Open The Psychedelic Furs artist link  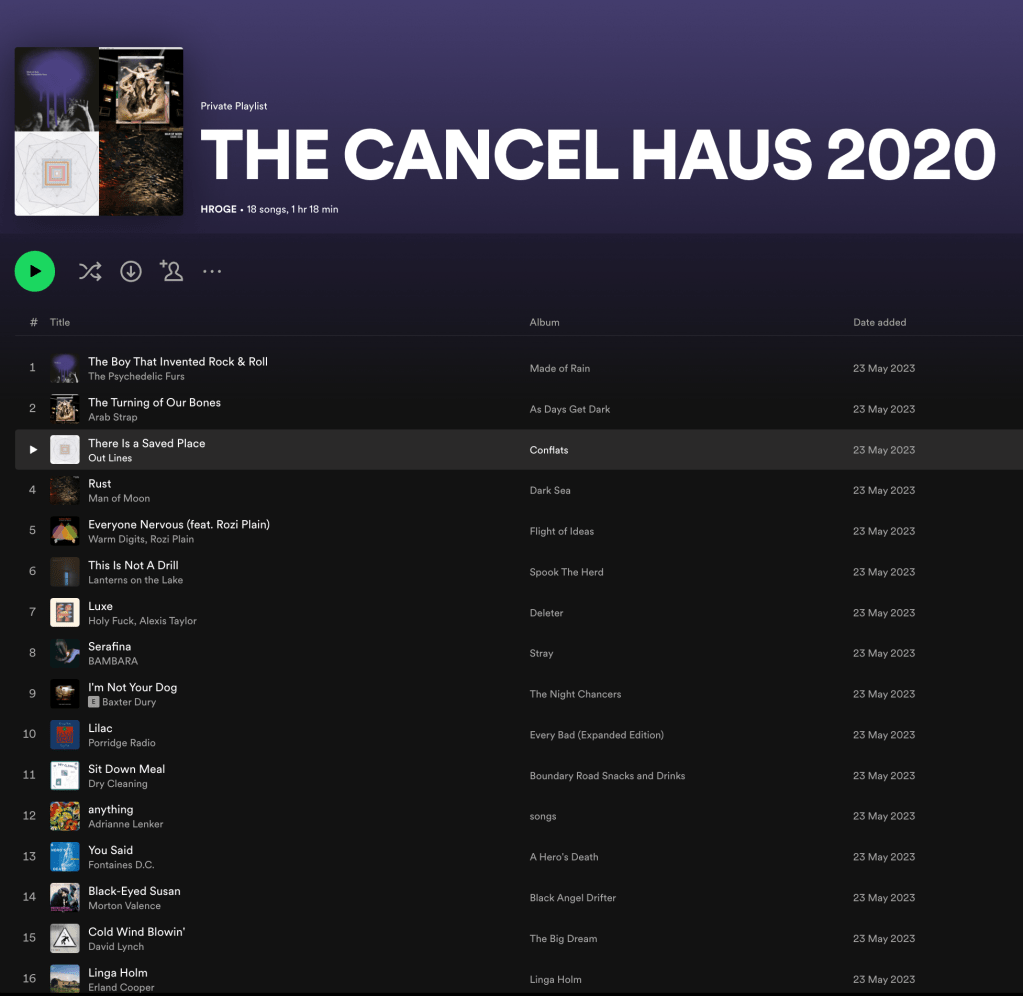click(x=136, y=377)
